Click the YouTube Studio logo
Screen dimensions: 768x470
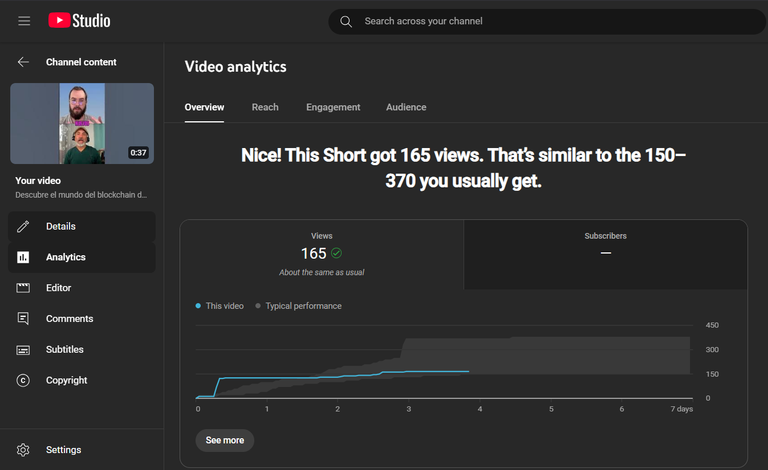[79, 21]
